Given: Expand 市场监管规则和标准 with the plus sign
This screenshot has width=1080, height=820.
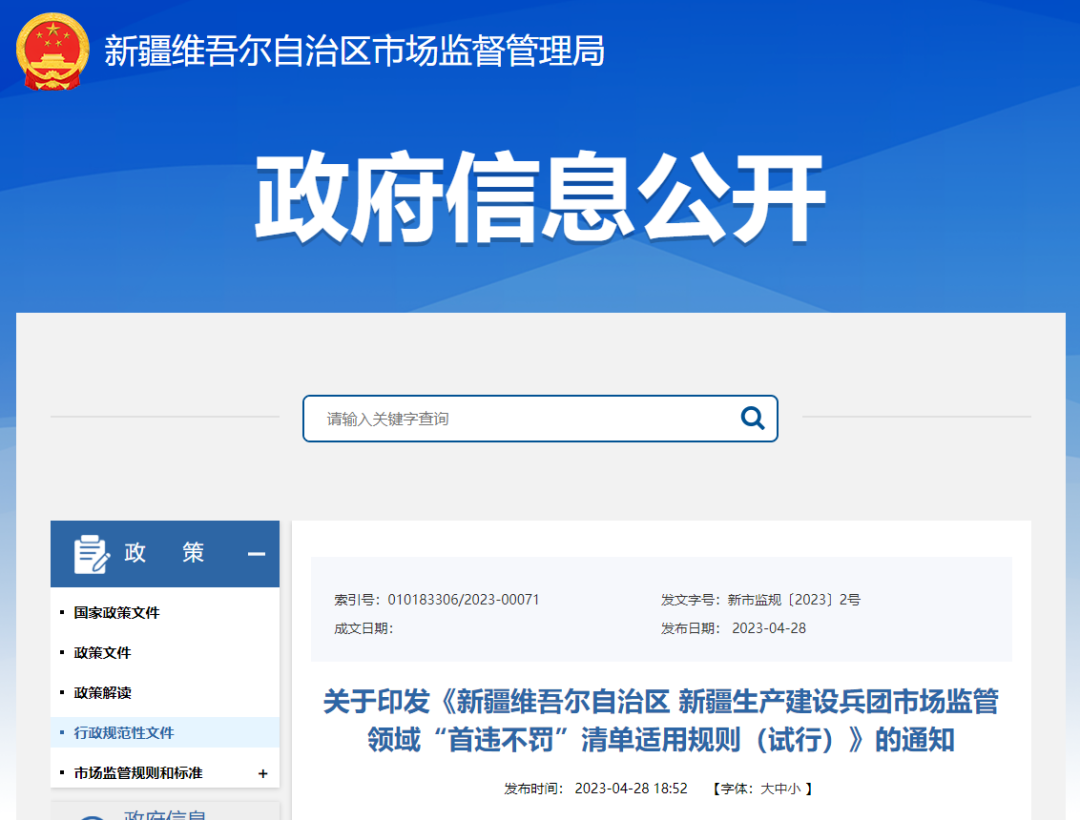Looking at the screenshot, I should click(263, 773).
